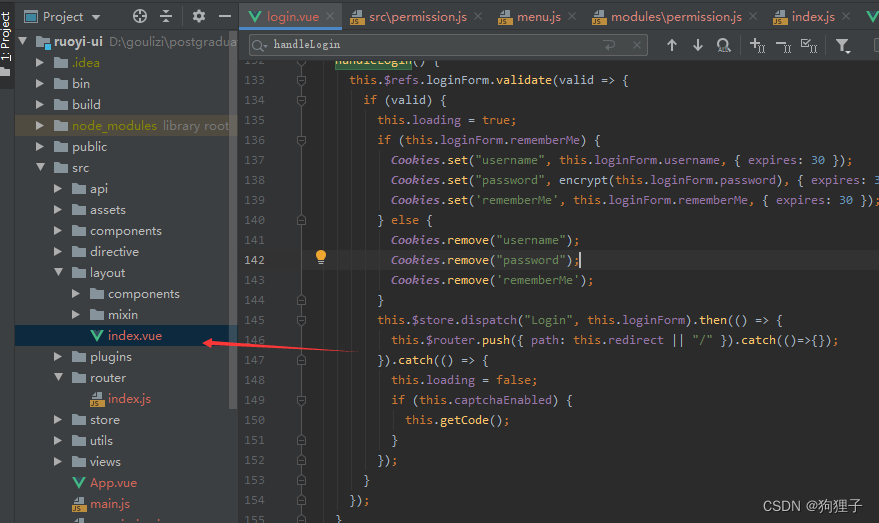879x523 pixels.
Task: Select the assets folder
Action: [x=108, y=210]
